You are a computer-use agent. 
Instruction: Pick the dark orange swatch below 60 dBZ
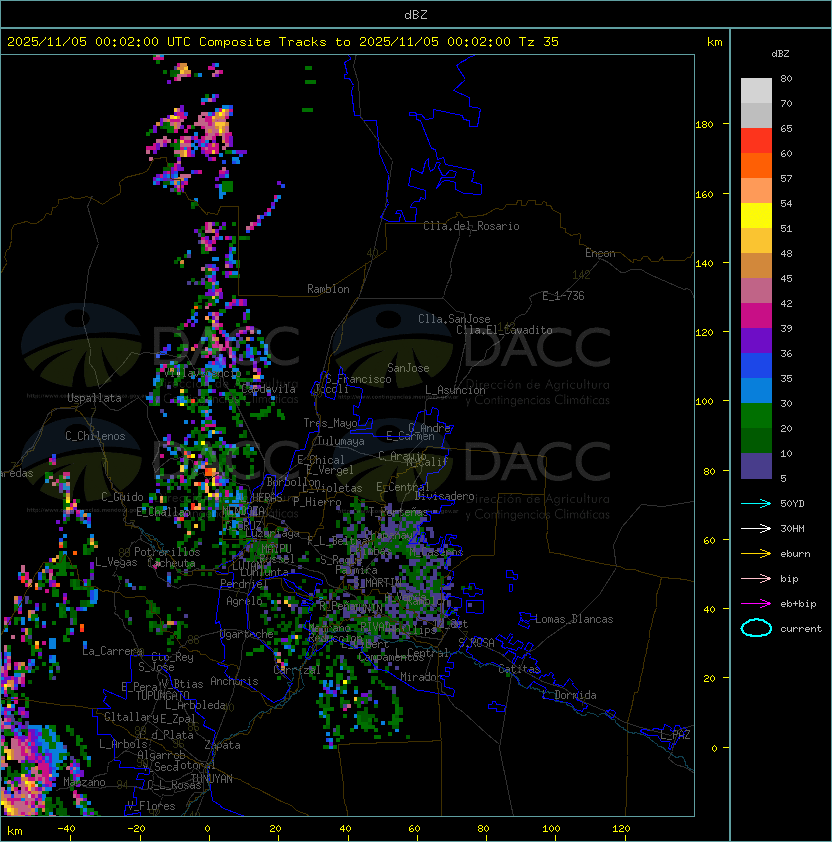point(756,165)
